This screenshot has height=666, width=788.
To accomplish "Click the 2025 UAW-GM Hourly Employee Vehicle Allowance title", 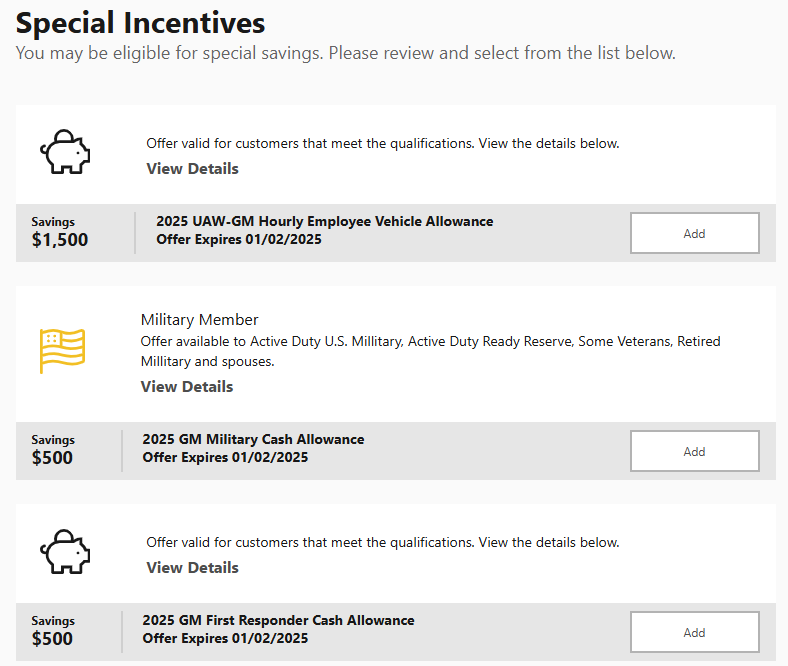I will click(324, 221).
